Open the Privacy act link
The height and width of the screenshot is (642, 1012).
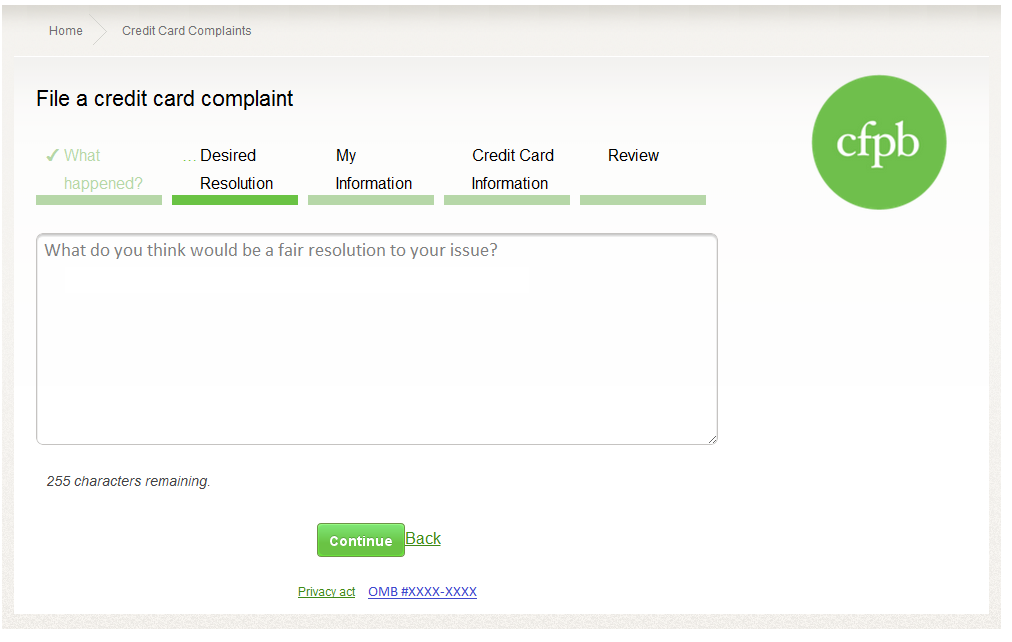click(x=327, y=592)
